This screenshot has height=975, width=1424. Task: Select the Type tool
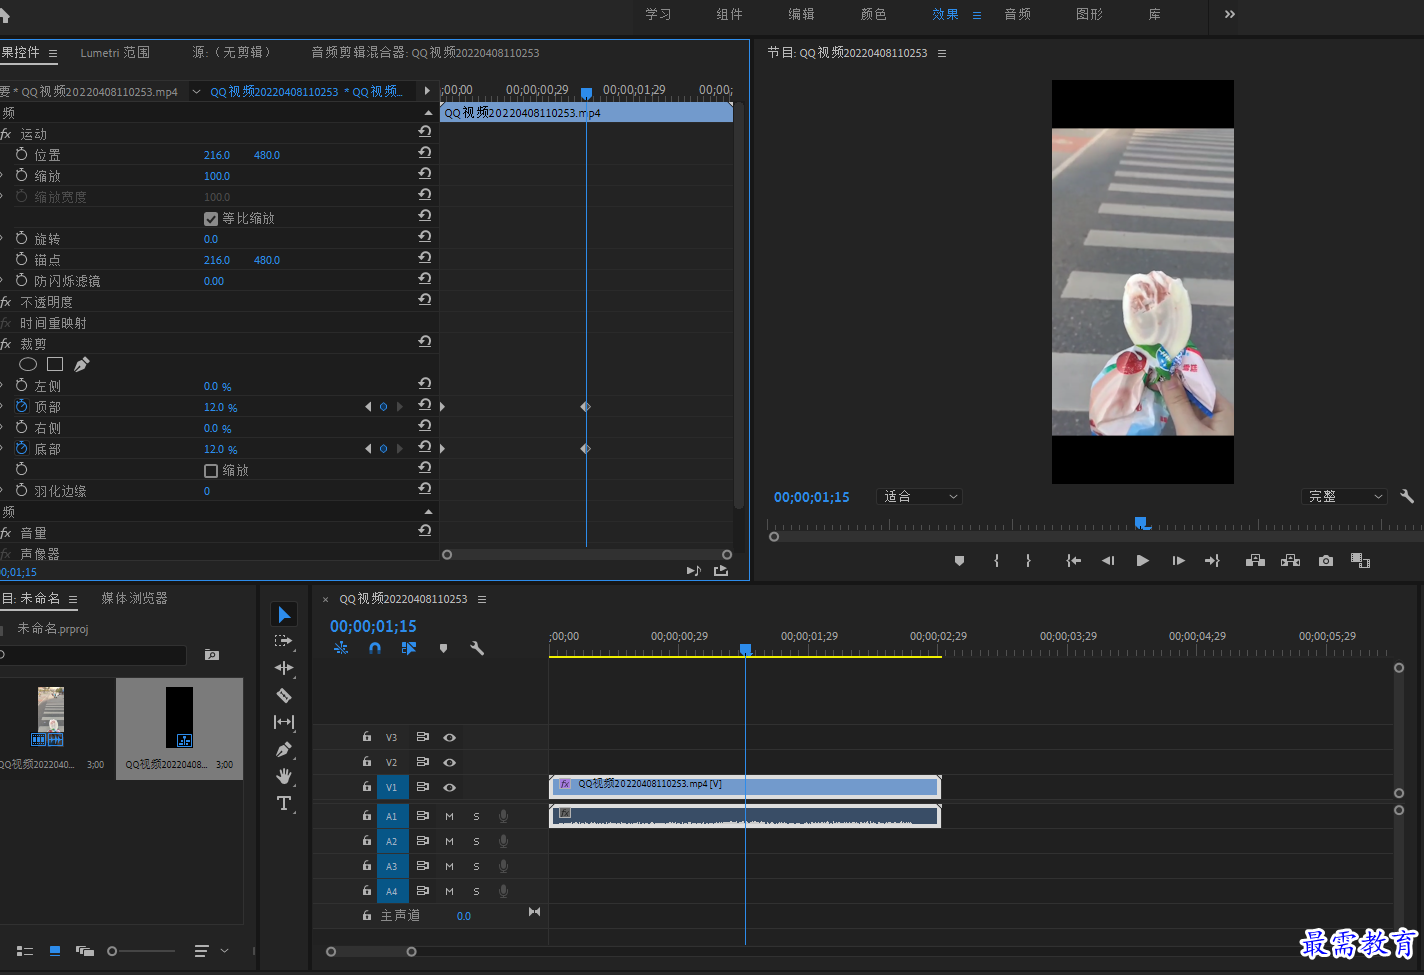pos(284,803)
